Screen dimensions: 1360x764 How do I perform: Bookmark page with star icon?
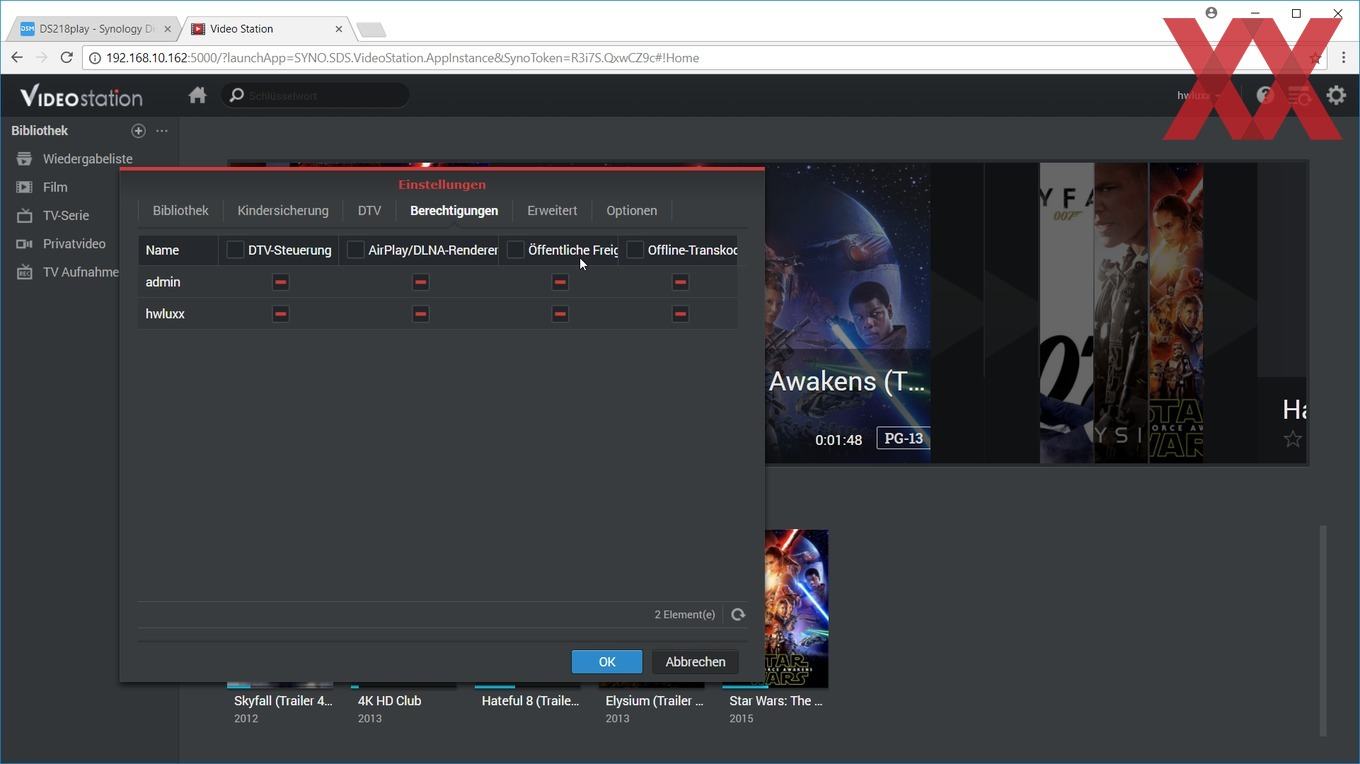tap(1315, 58)
